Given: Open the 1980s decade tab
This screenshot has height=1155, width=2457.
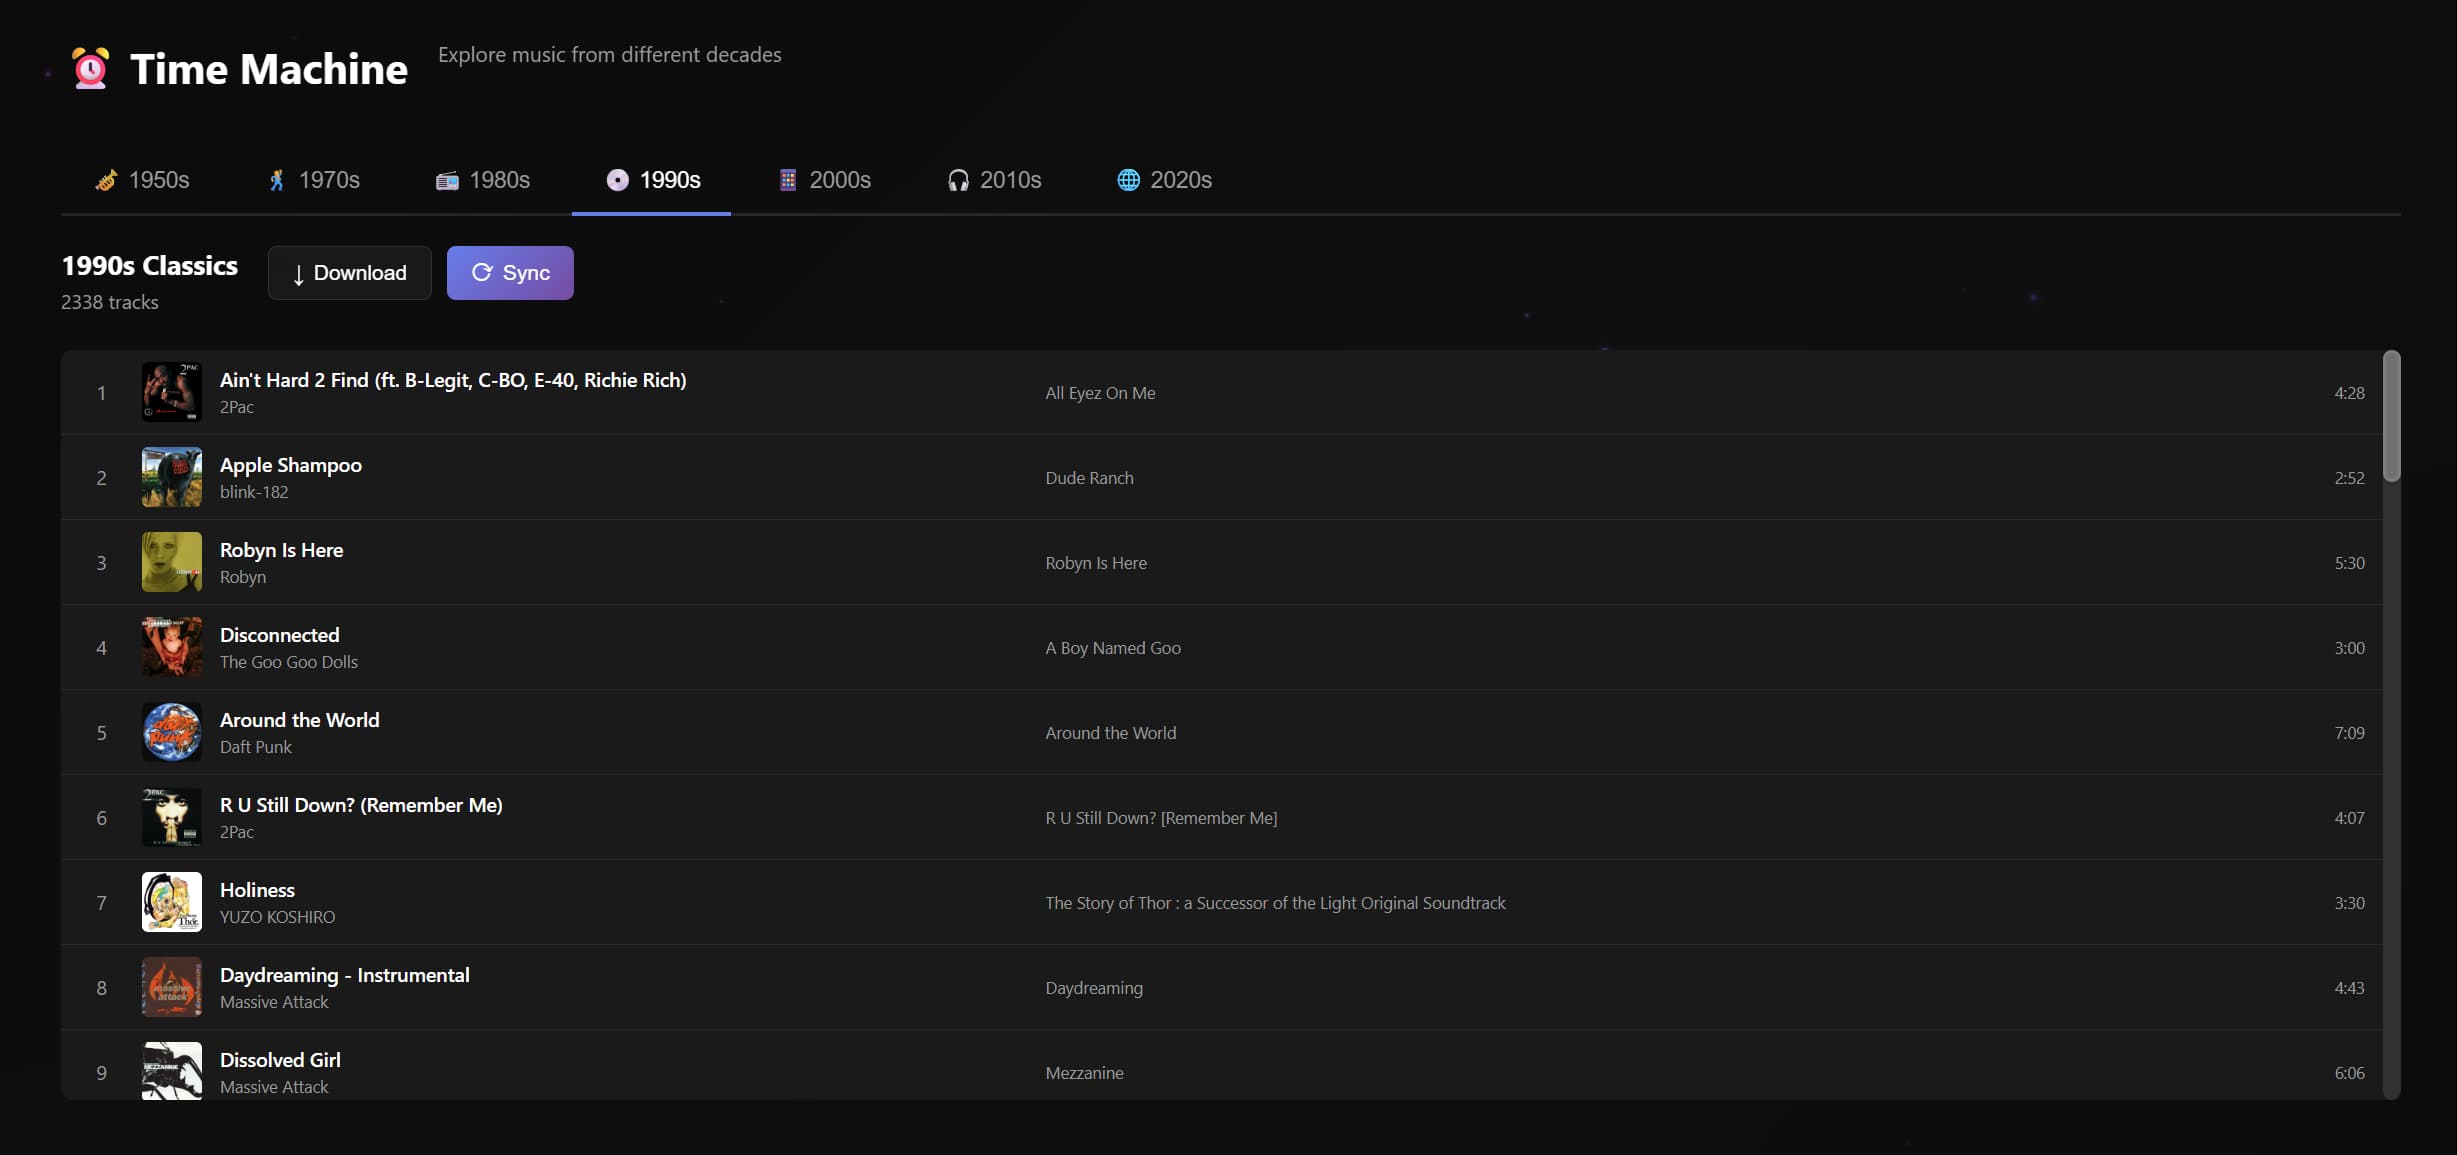Looking at the screenshot, I should click(x=484, y=180).
